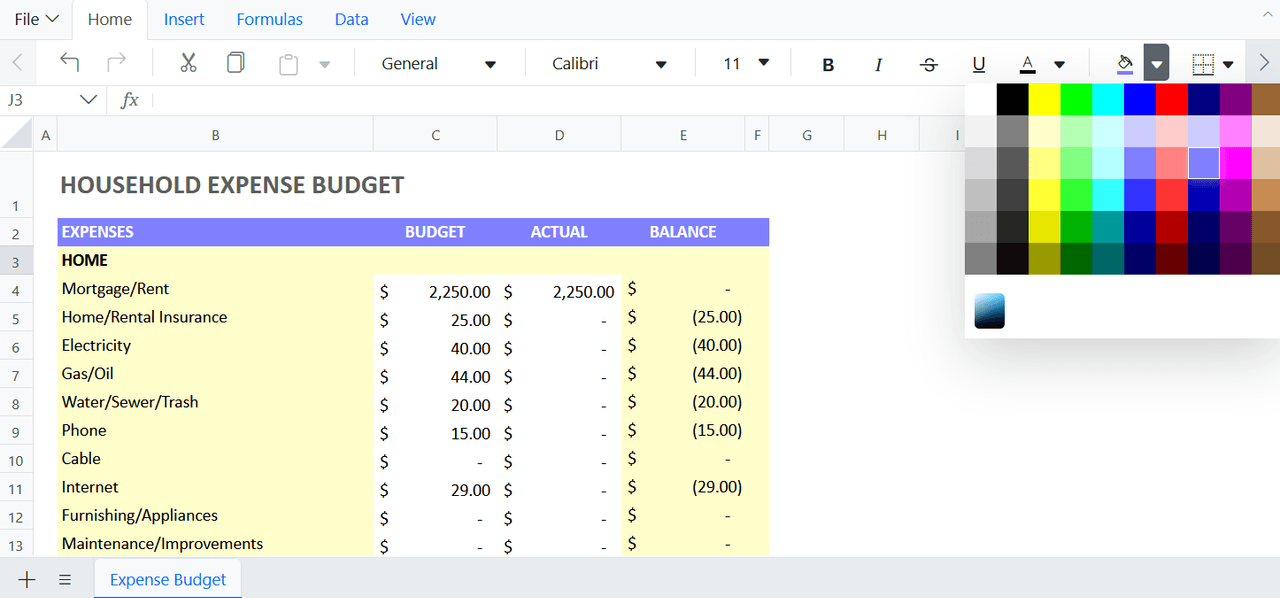Image resolution: width=1280 pixels, height=598 pixels.
Task: Toggle Bold formatting
Action: pyautogui.click(x=828, y=65)
